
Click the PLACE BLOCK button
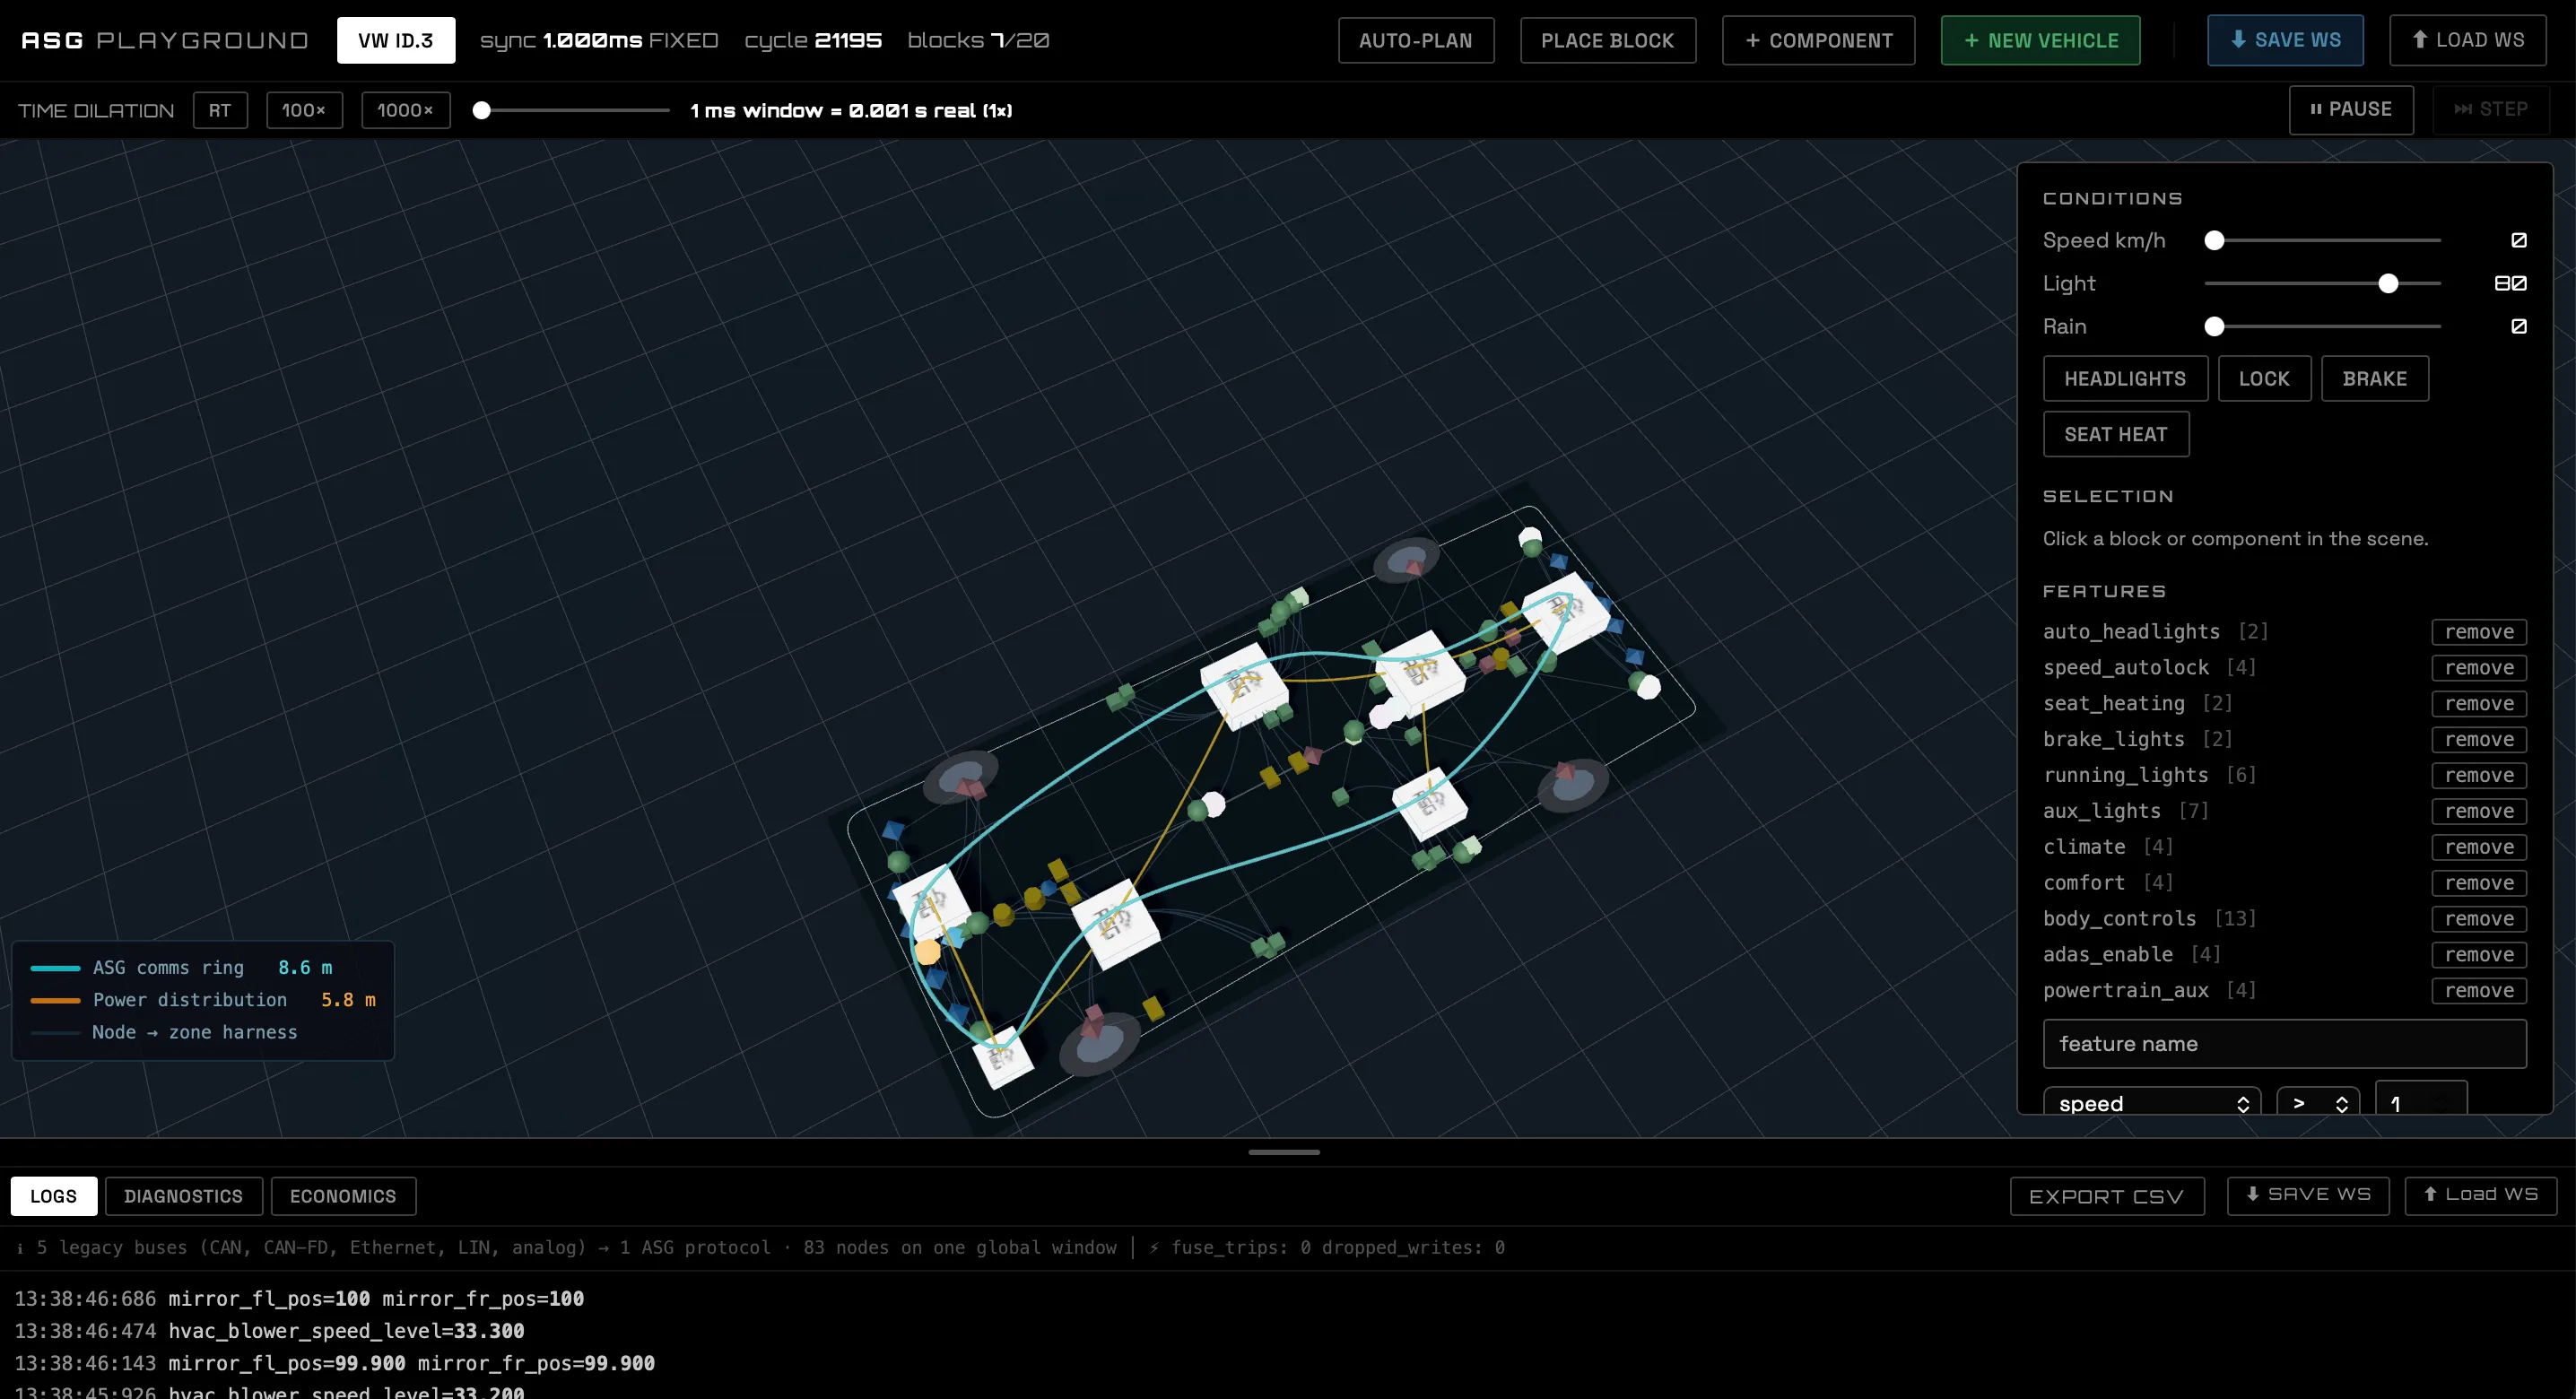tap(1608, 40)
